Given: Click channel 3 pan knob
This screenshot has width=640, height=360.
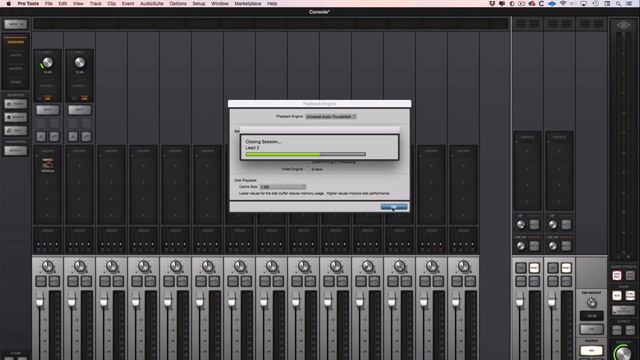Looking at the screenshot, I should click(x=111, y=266).
